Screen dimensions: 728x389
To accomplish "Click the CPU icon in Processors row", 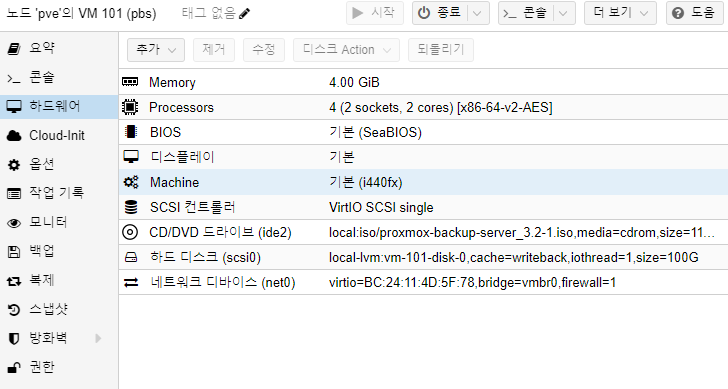I will pos(130,107).
